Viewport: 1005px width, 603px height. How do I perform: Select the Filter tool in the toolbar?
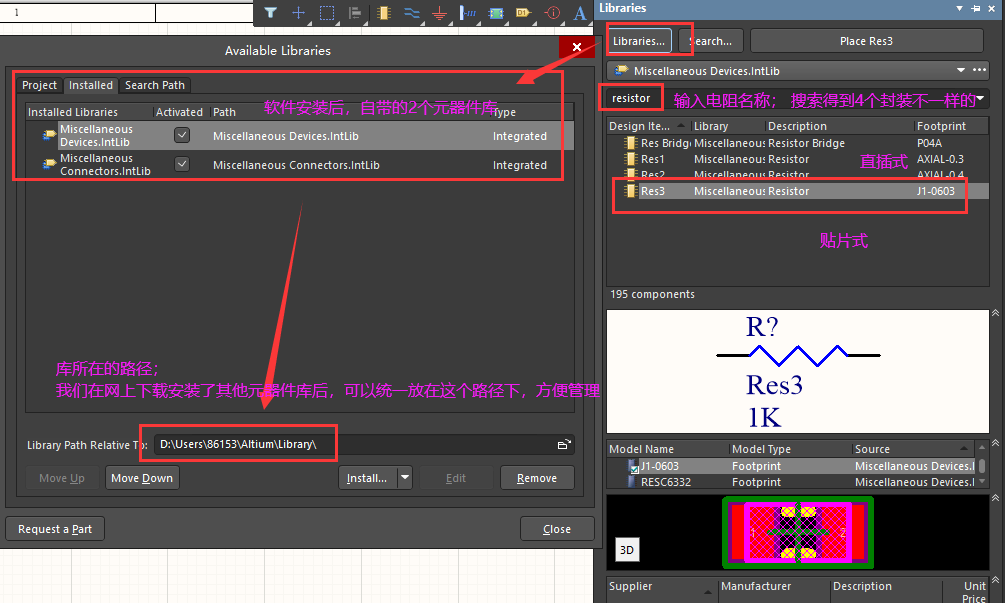270,14
